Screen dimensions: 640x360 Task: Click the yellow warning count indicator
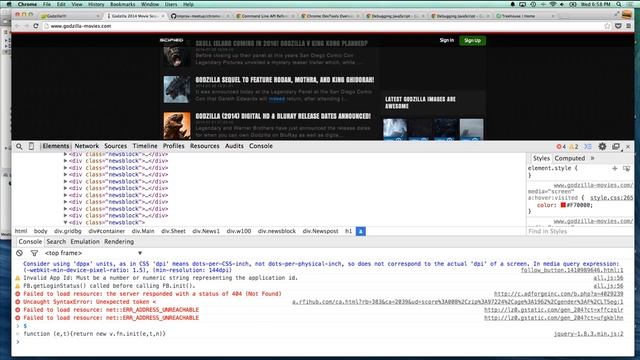573,147
